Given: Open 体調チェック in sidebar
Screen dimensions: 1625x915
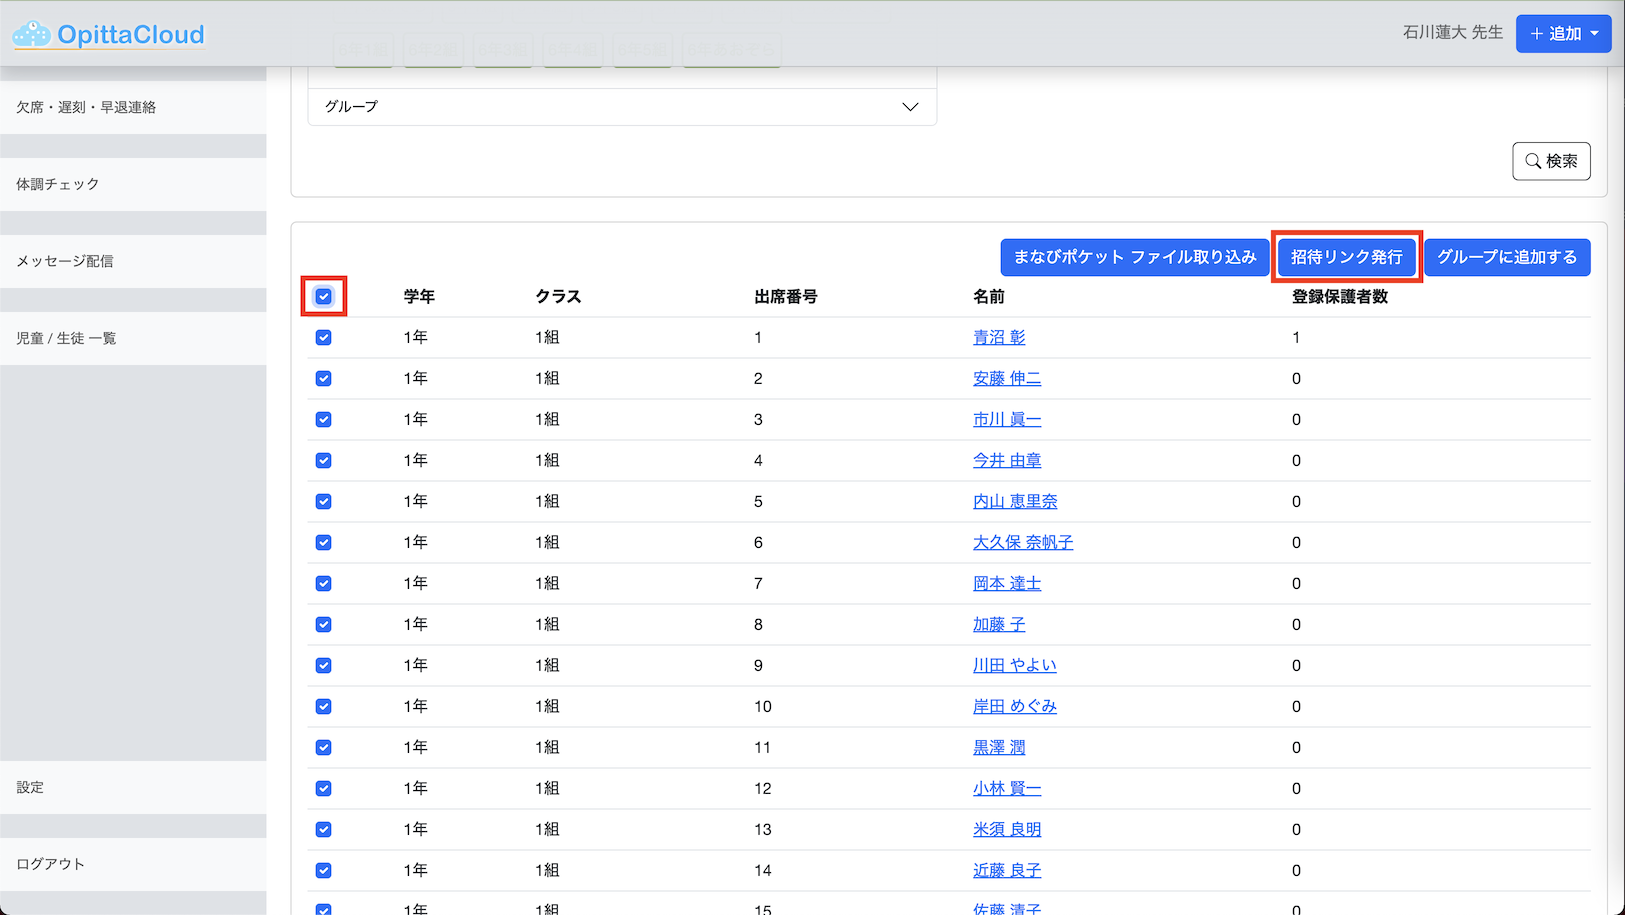Looking at the screenshot, I should 133,184.
